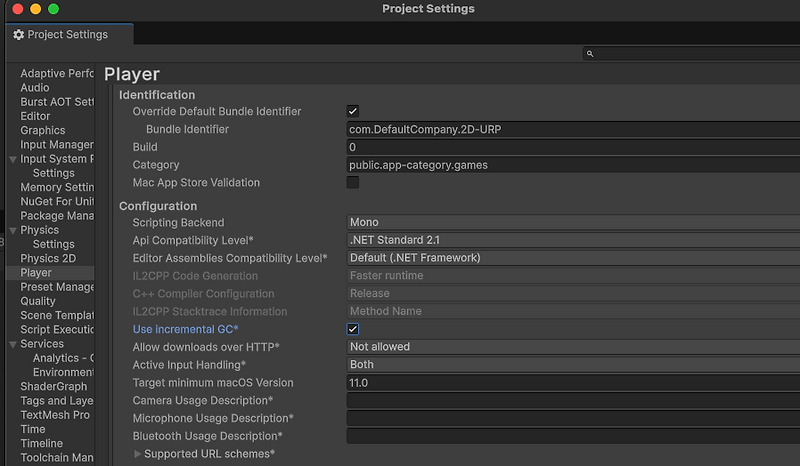The height and width of the screenshot is (466, 800).
Task: Collapse the Services tree arrow
Action: pyautogui.click(x=13, y=344)
